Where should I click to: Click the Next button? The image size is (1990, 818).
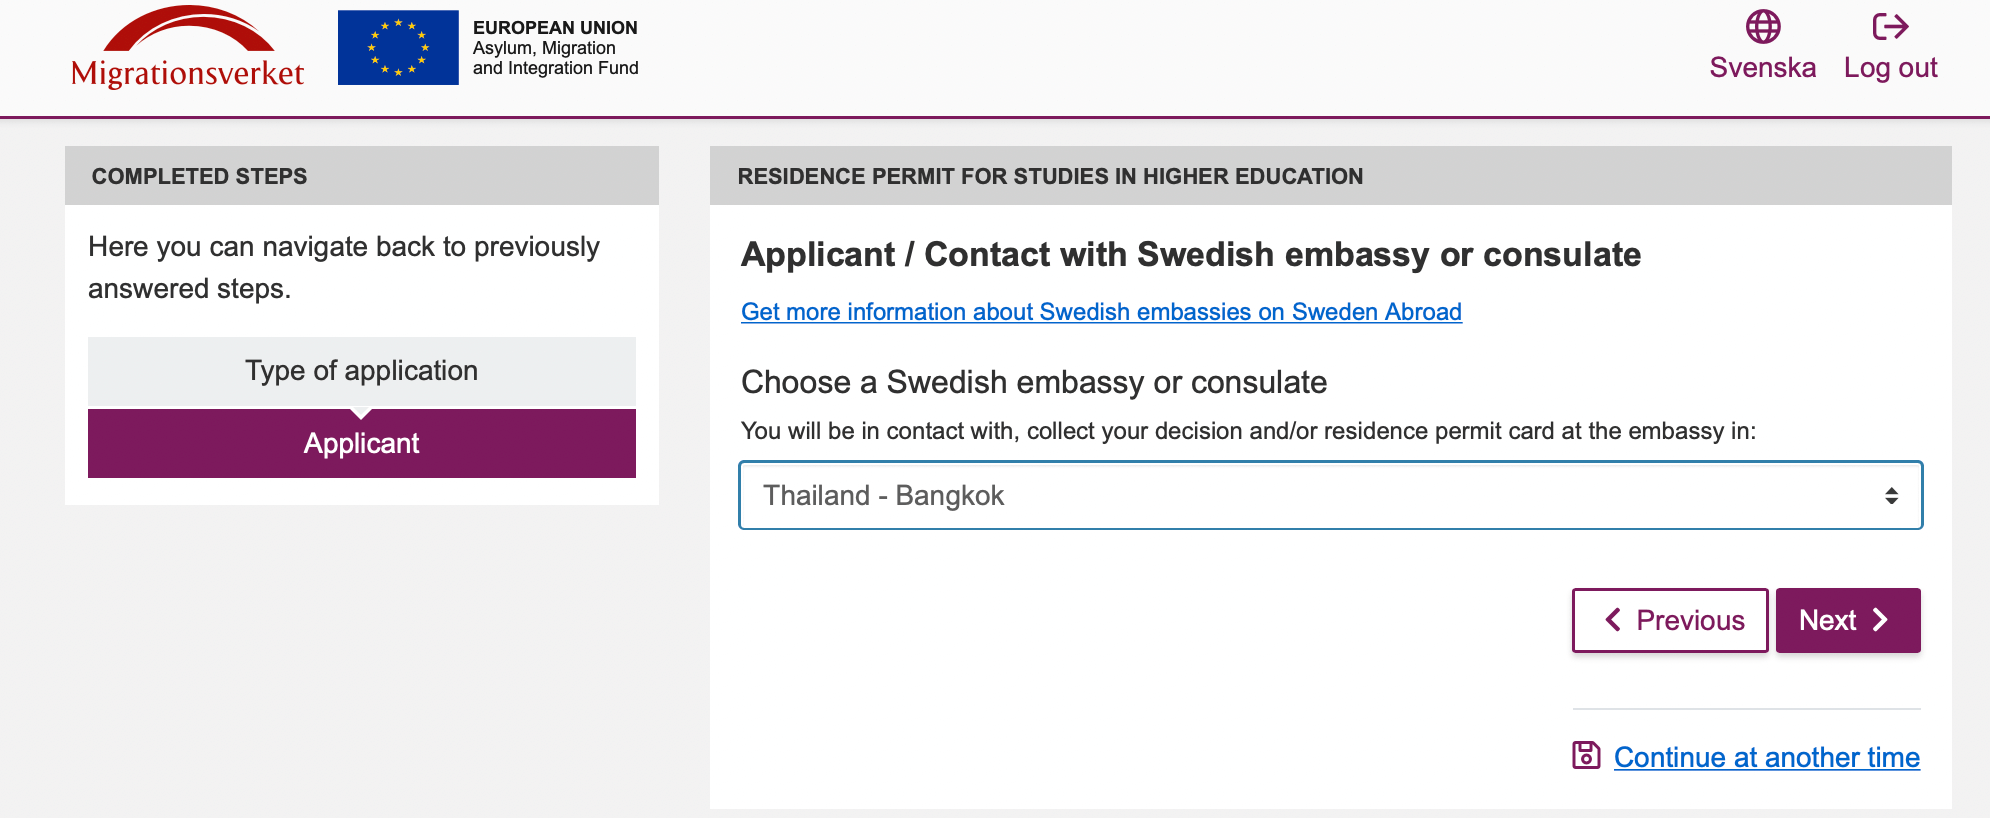[1848, 620]
